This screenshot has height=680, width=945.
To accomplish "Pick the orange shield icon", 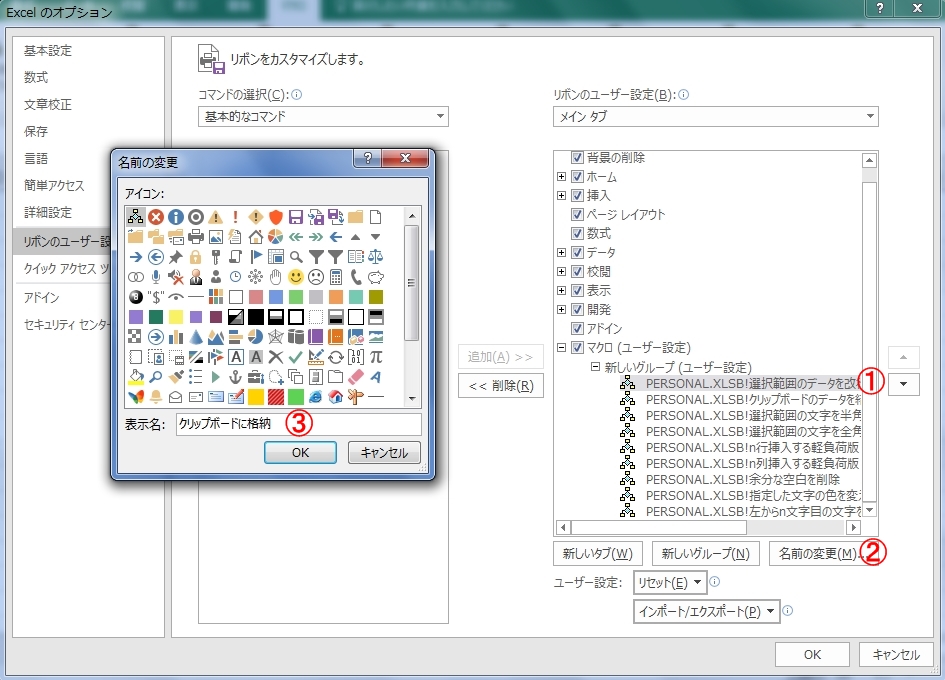I will (275, 217).
